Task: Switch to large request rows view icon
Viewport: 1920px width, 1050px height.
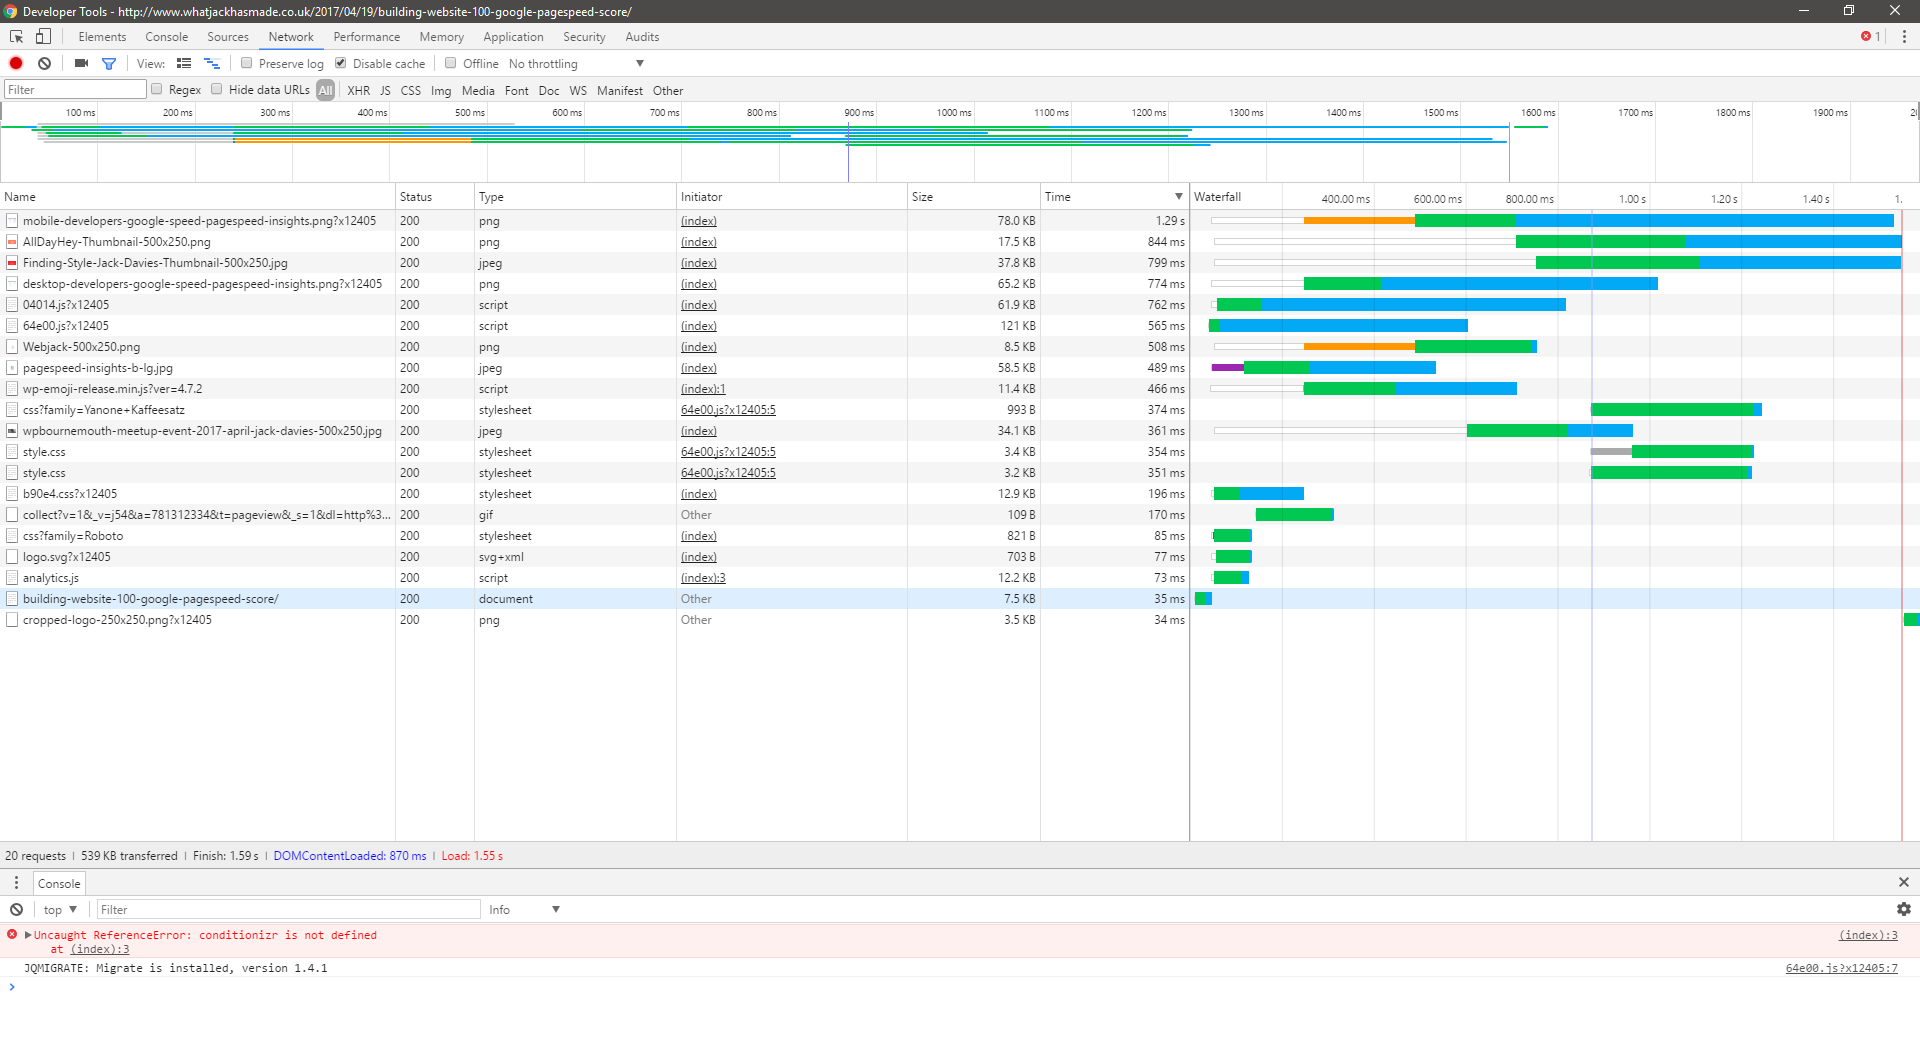Action: pyautogui.click(x=184, y=63)
